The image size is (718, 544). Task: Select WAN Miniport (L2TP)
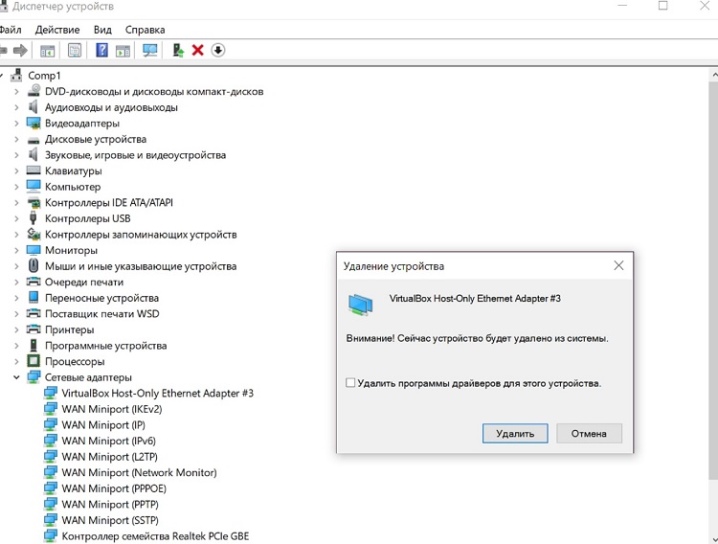click(109, 457)
